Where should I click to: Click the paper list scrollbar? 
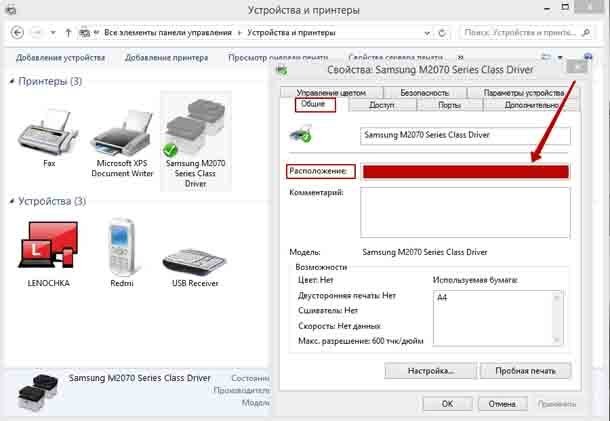tap(557, 318)
